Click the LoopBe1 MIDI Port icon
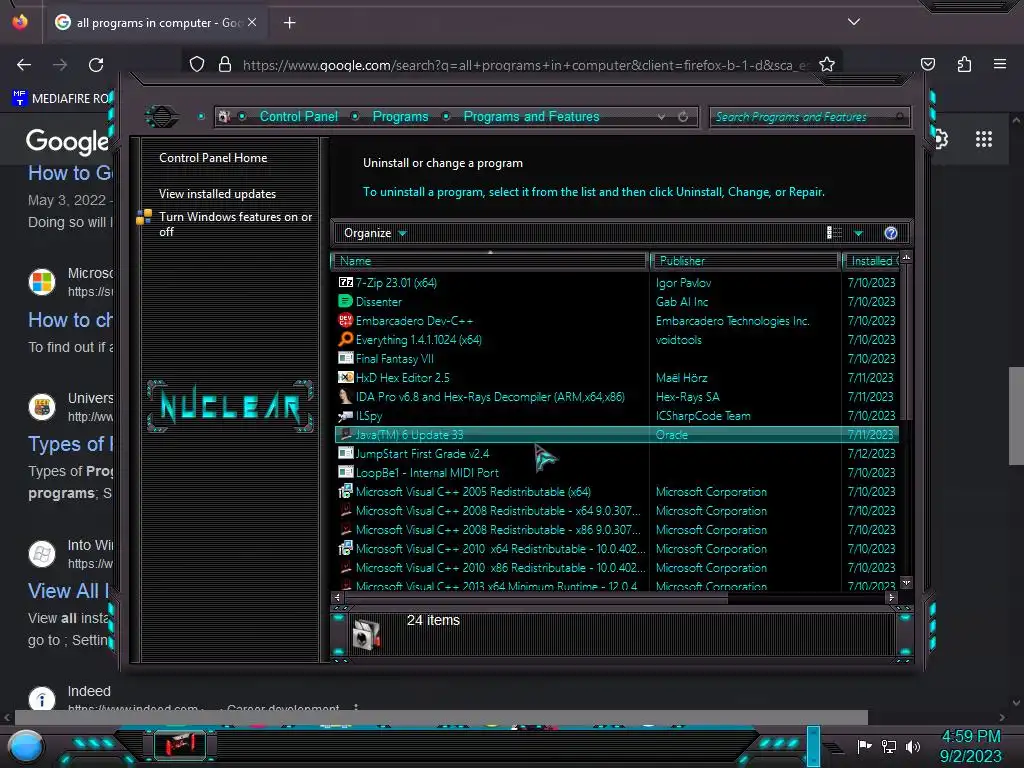Viewport: 1024px width, 768px height. tap(345, 472)
